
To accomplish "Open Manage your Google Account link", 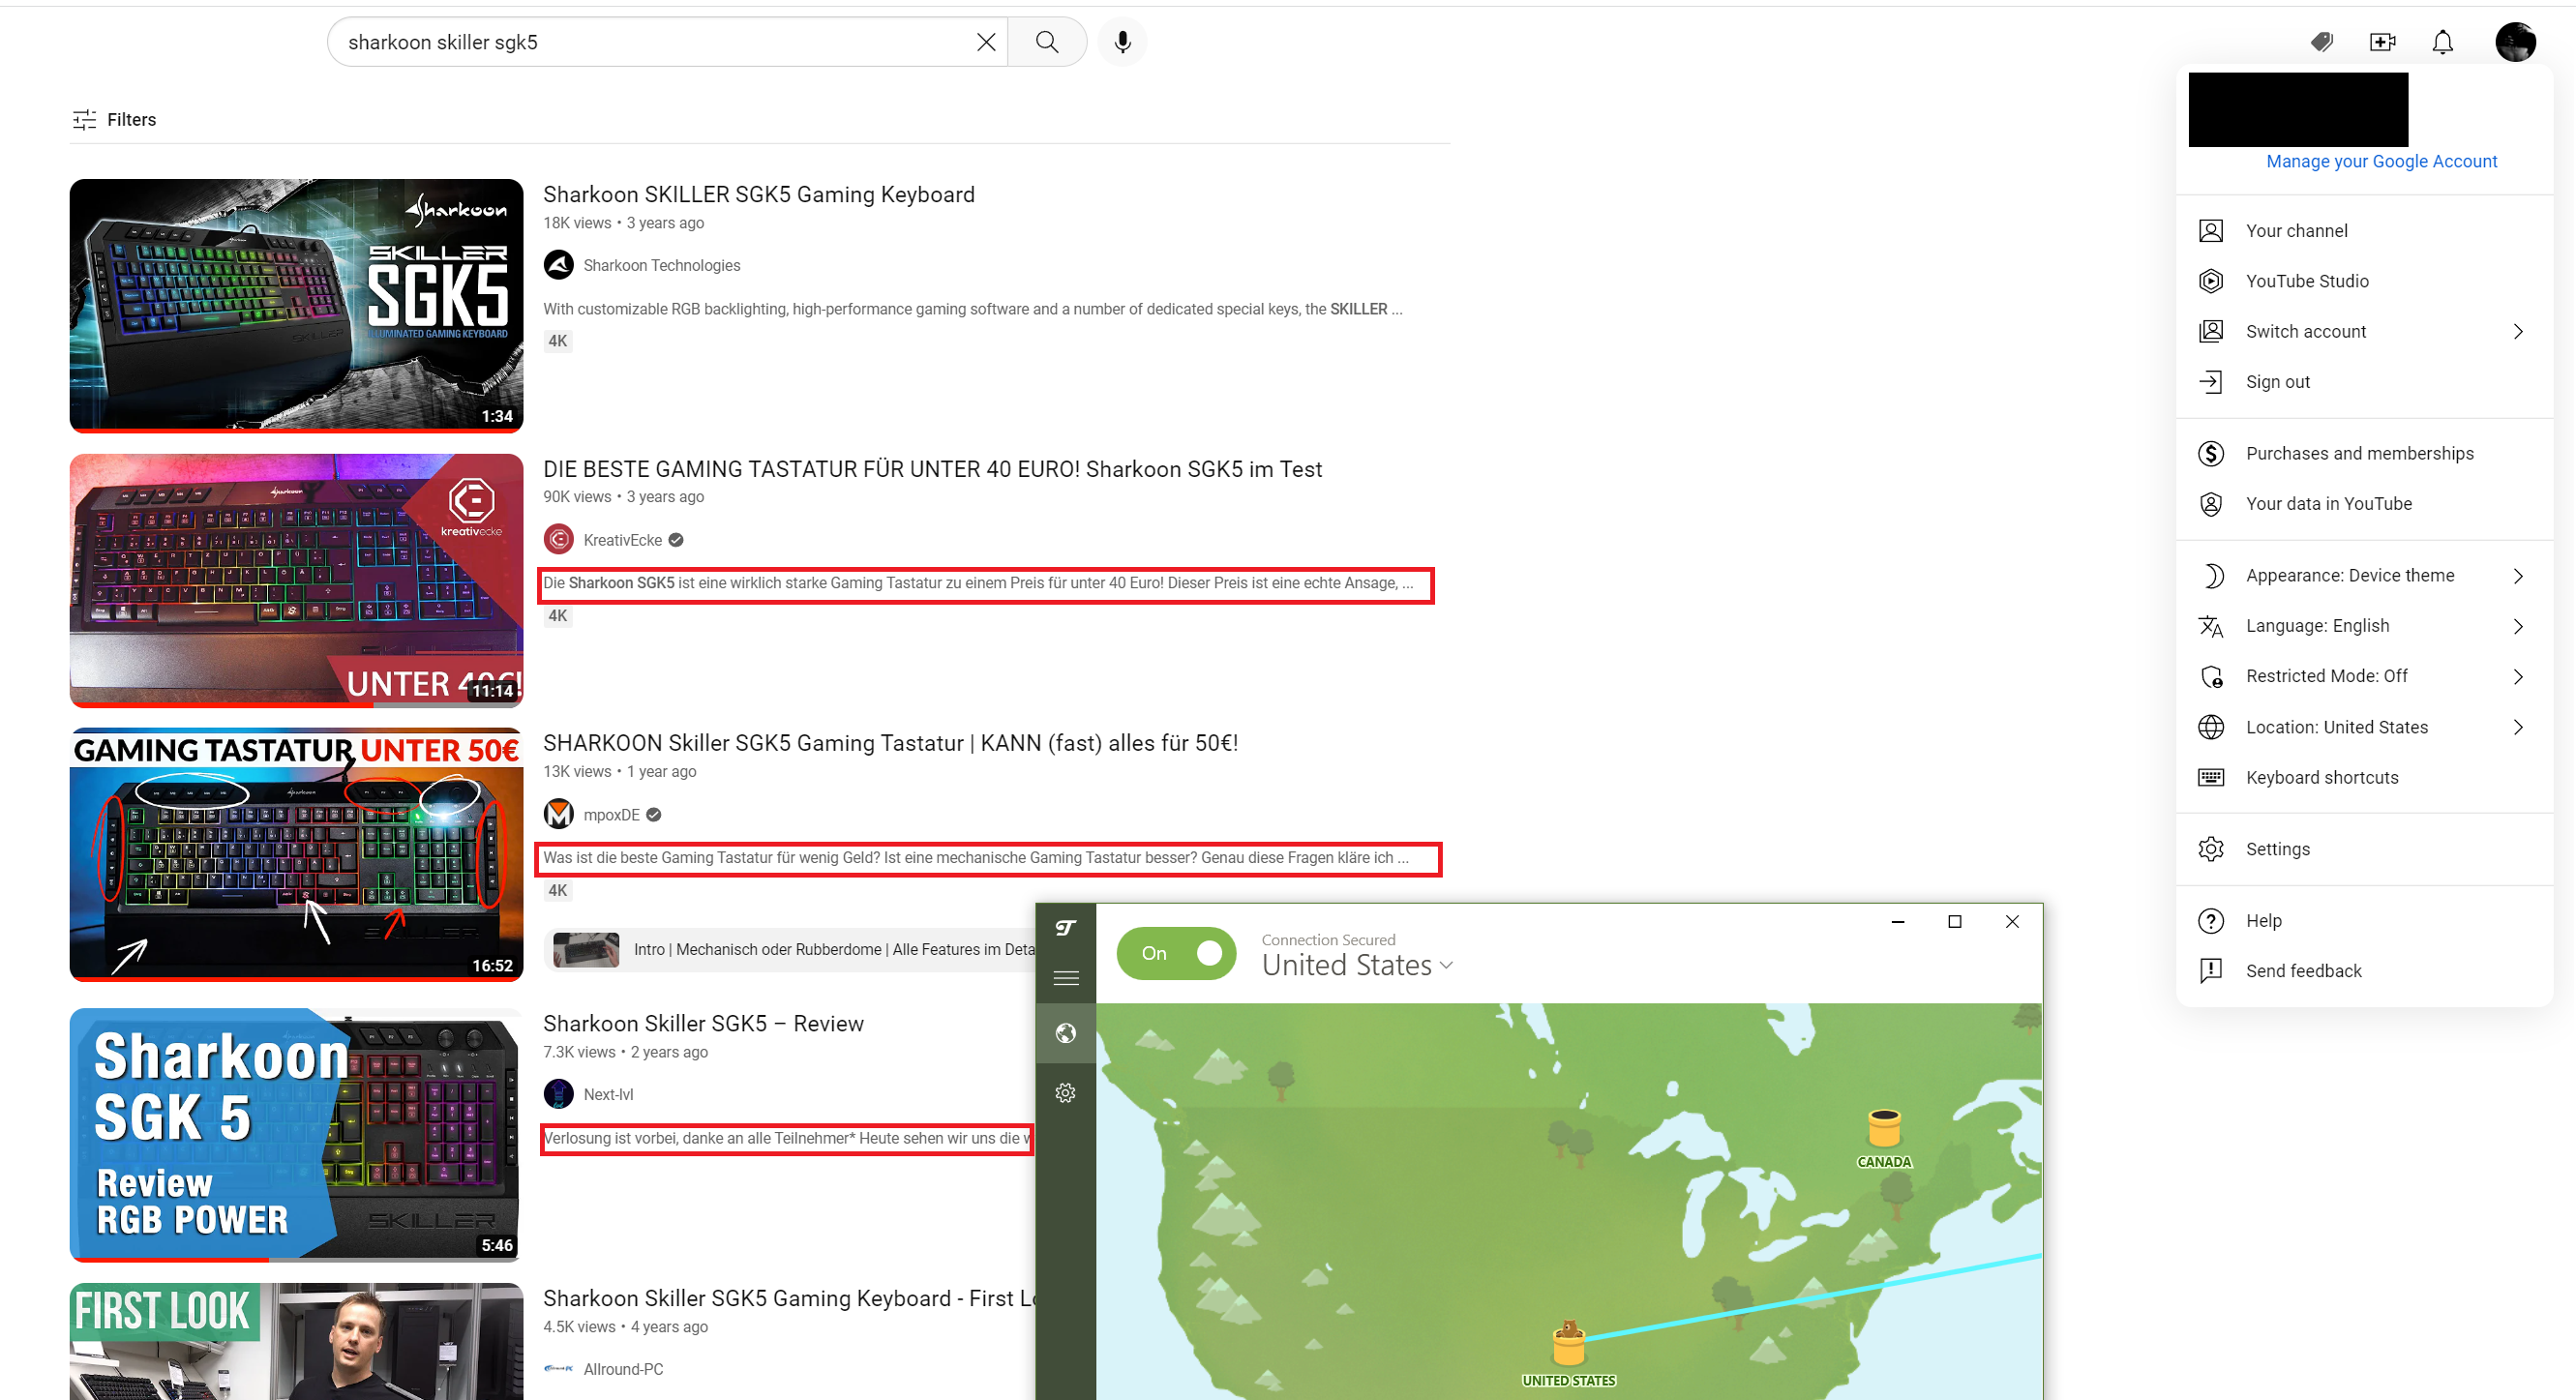I will [2381, 162].
